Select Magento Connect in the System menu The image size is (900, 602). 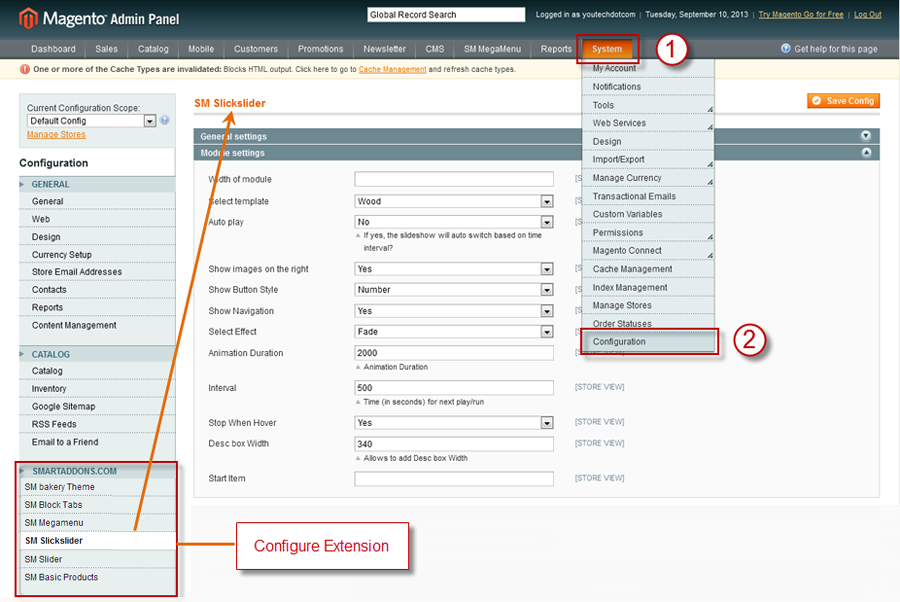(649, 251)
